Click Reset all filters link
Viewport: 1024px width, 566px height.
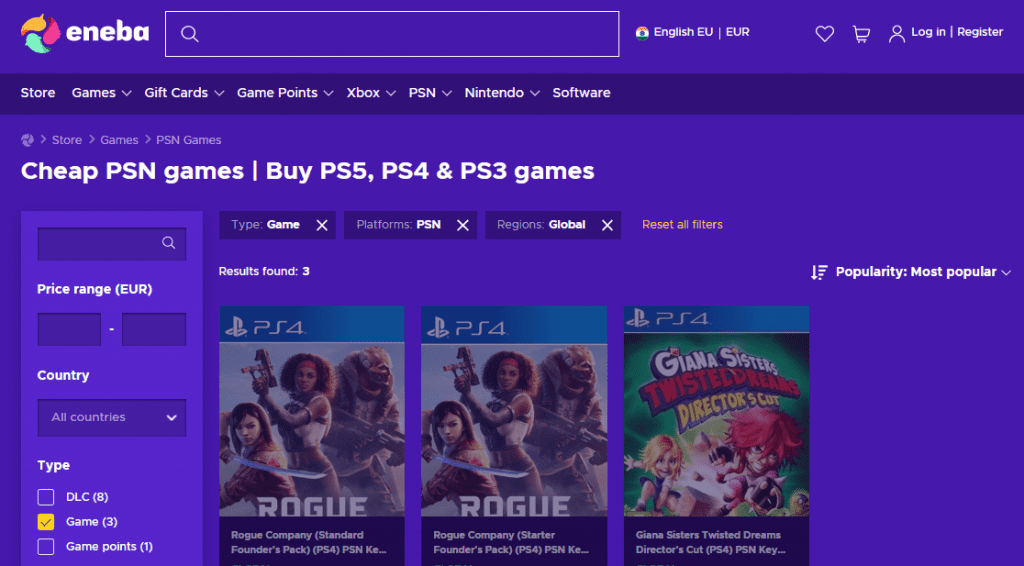pos(682,225)
